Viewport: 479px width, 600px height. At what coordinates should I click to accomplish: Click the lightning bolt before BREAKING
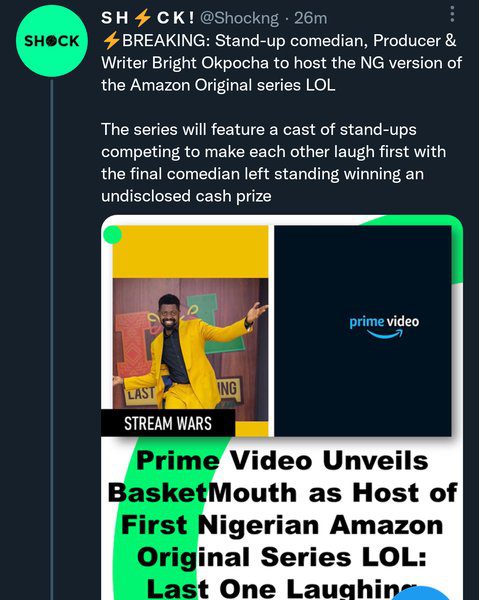(x=111, y=41)
